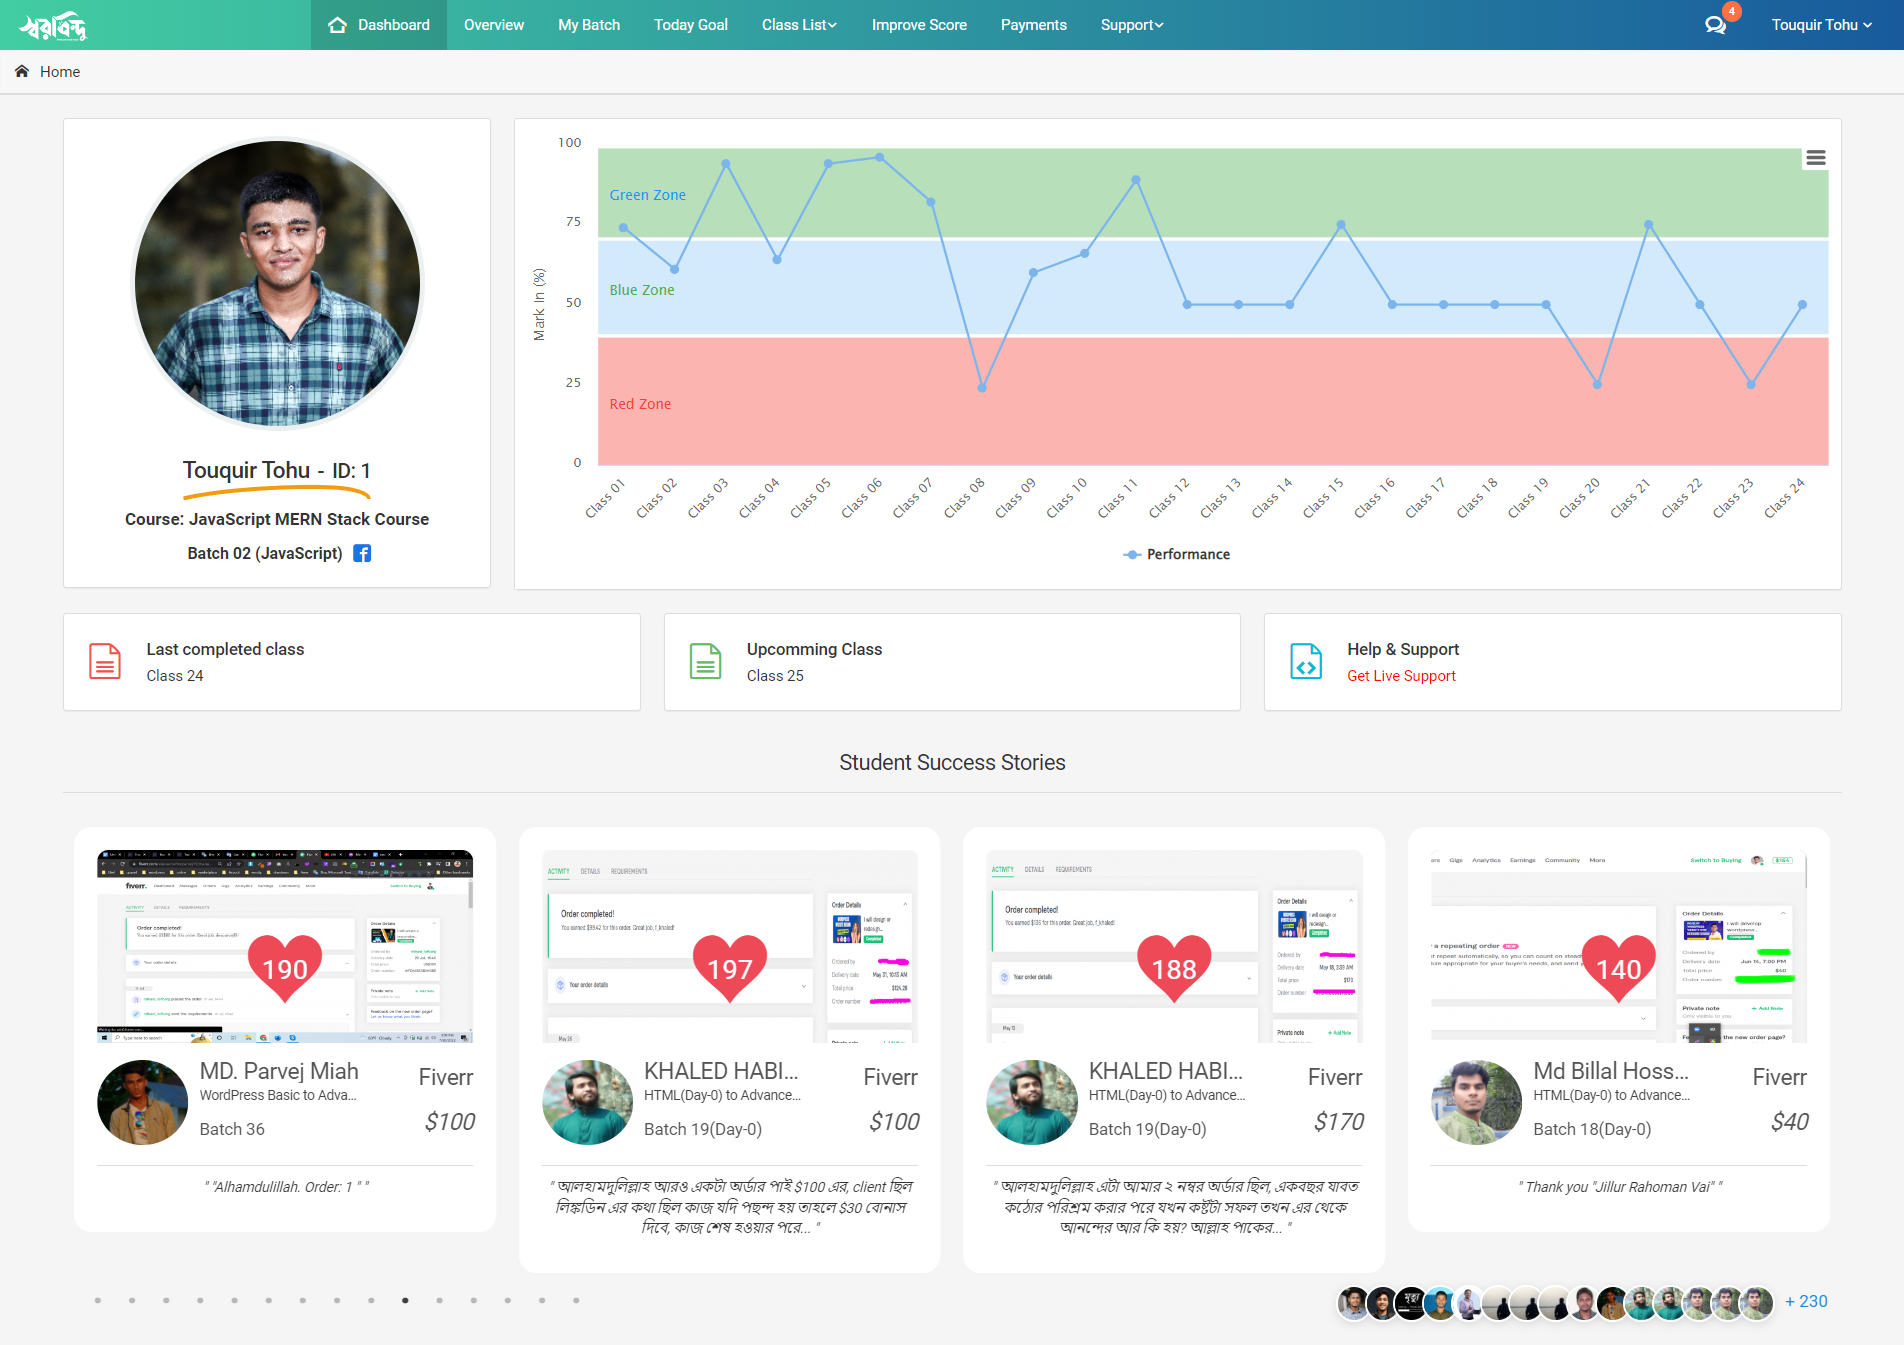Expand the Support dropdown menu
Viewport: 1904px width, 1345px height.
tap(1132, 25)
